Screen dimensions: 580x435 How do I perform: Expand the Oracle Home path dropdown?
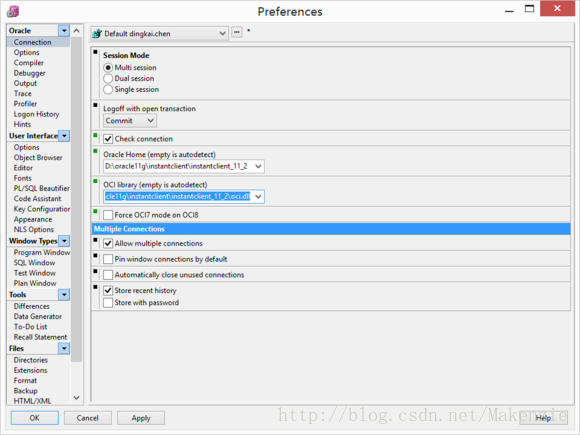click(258, 166)
